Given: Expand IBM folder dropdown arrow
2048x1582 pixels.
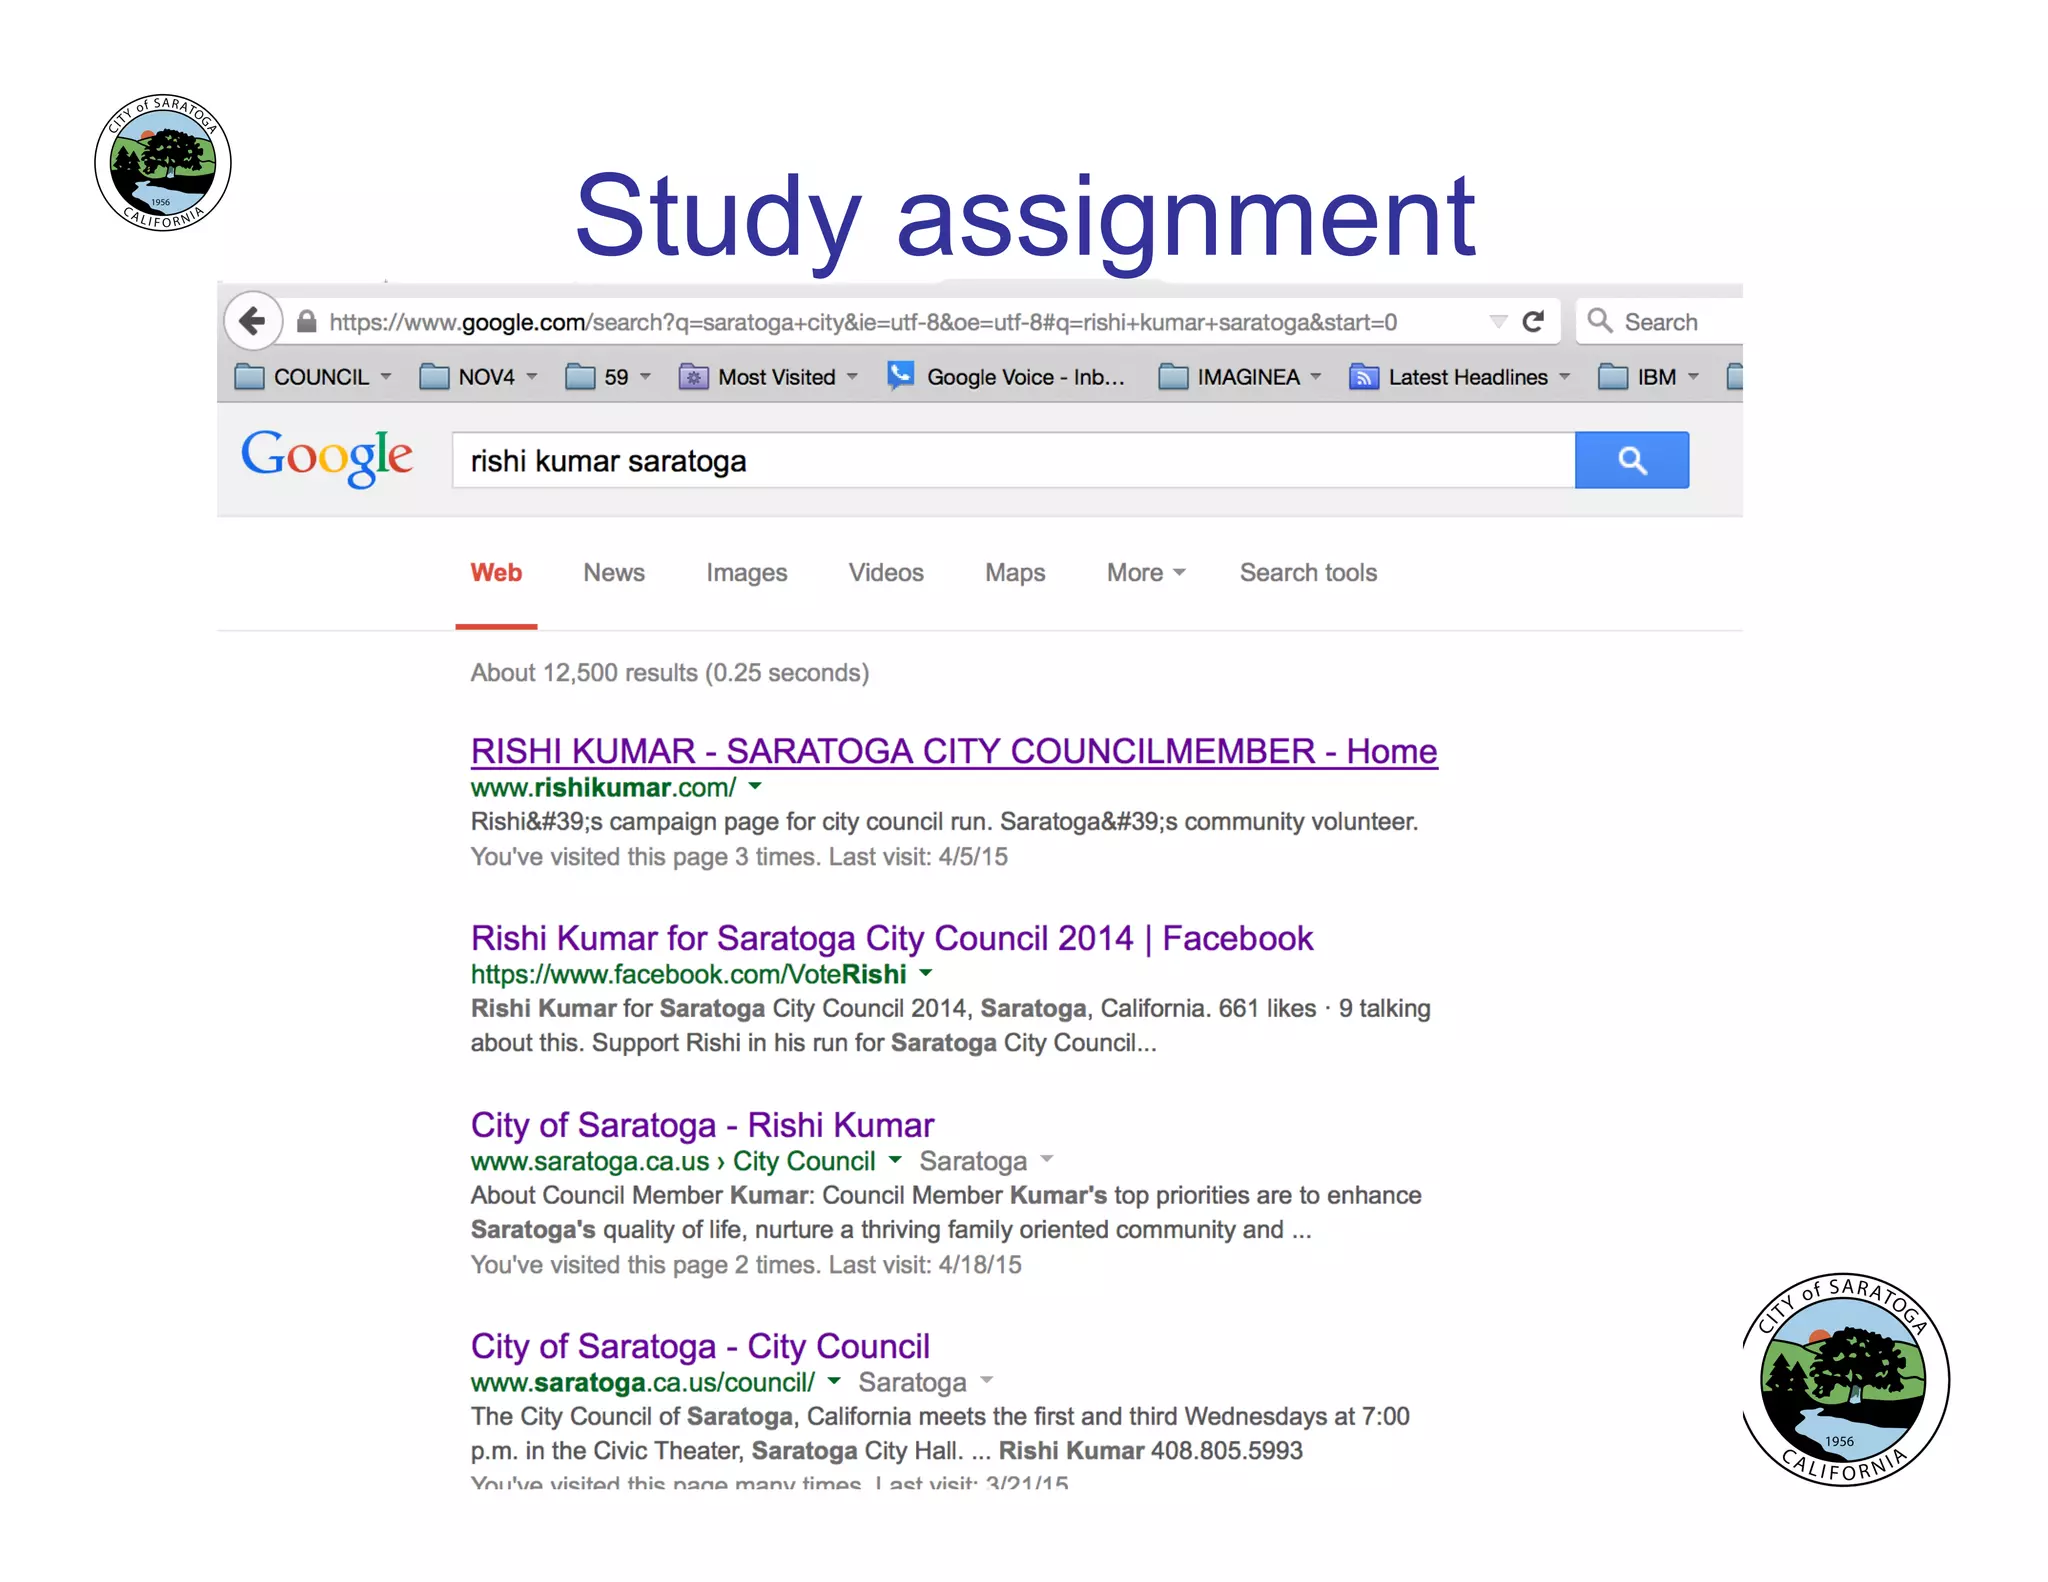Looking at the screenshot, I should pyautogui.click(x=1693, y=377).
